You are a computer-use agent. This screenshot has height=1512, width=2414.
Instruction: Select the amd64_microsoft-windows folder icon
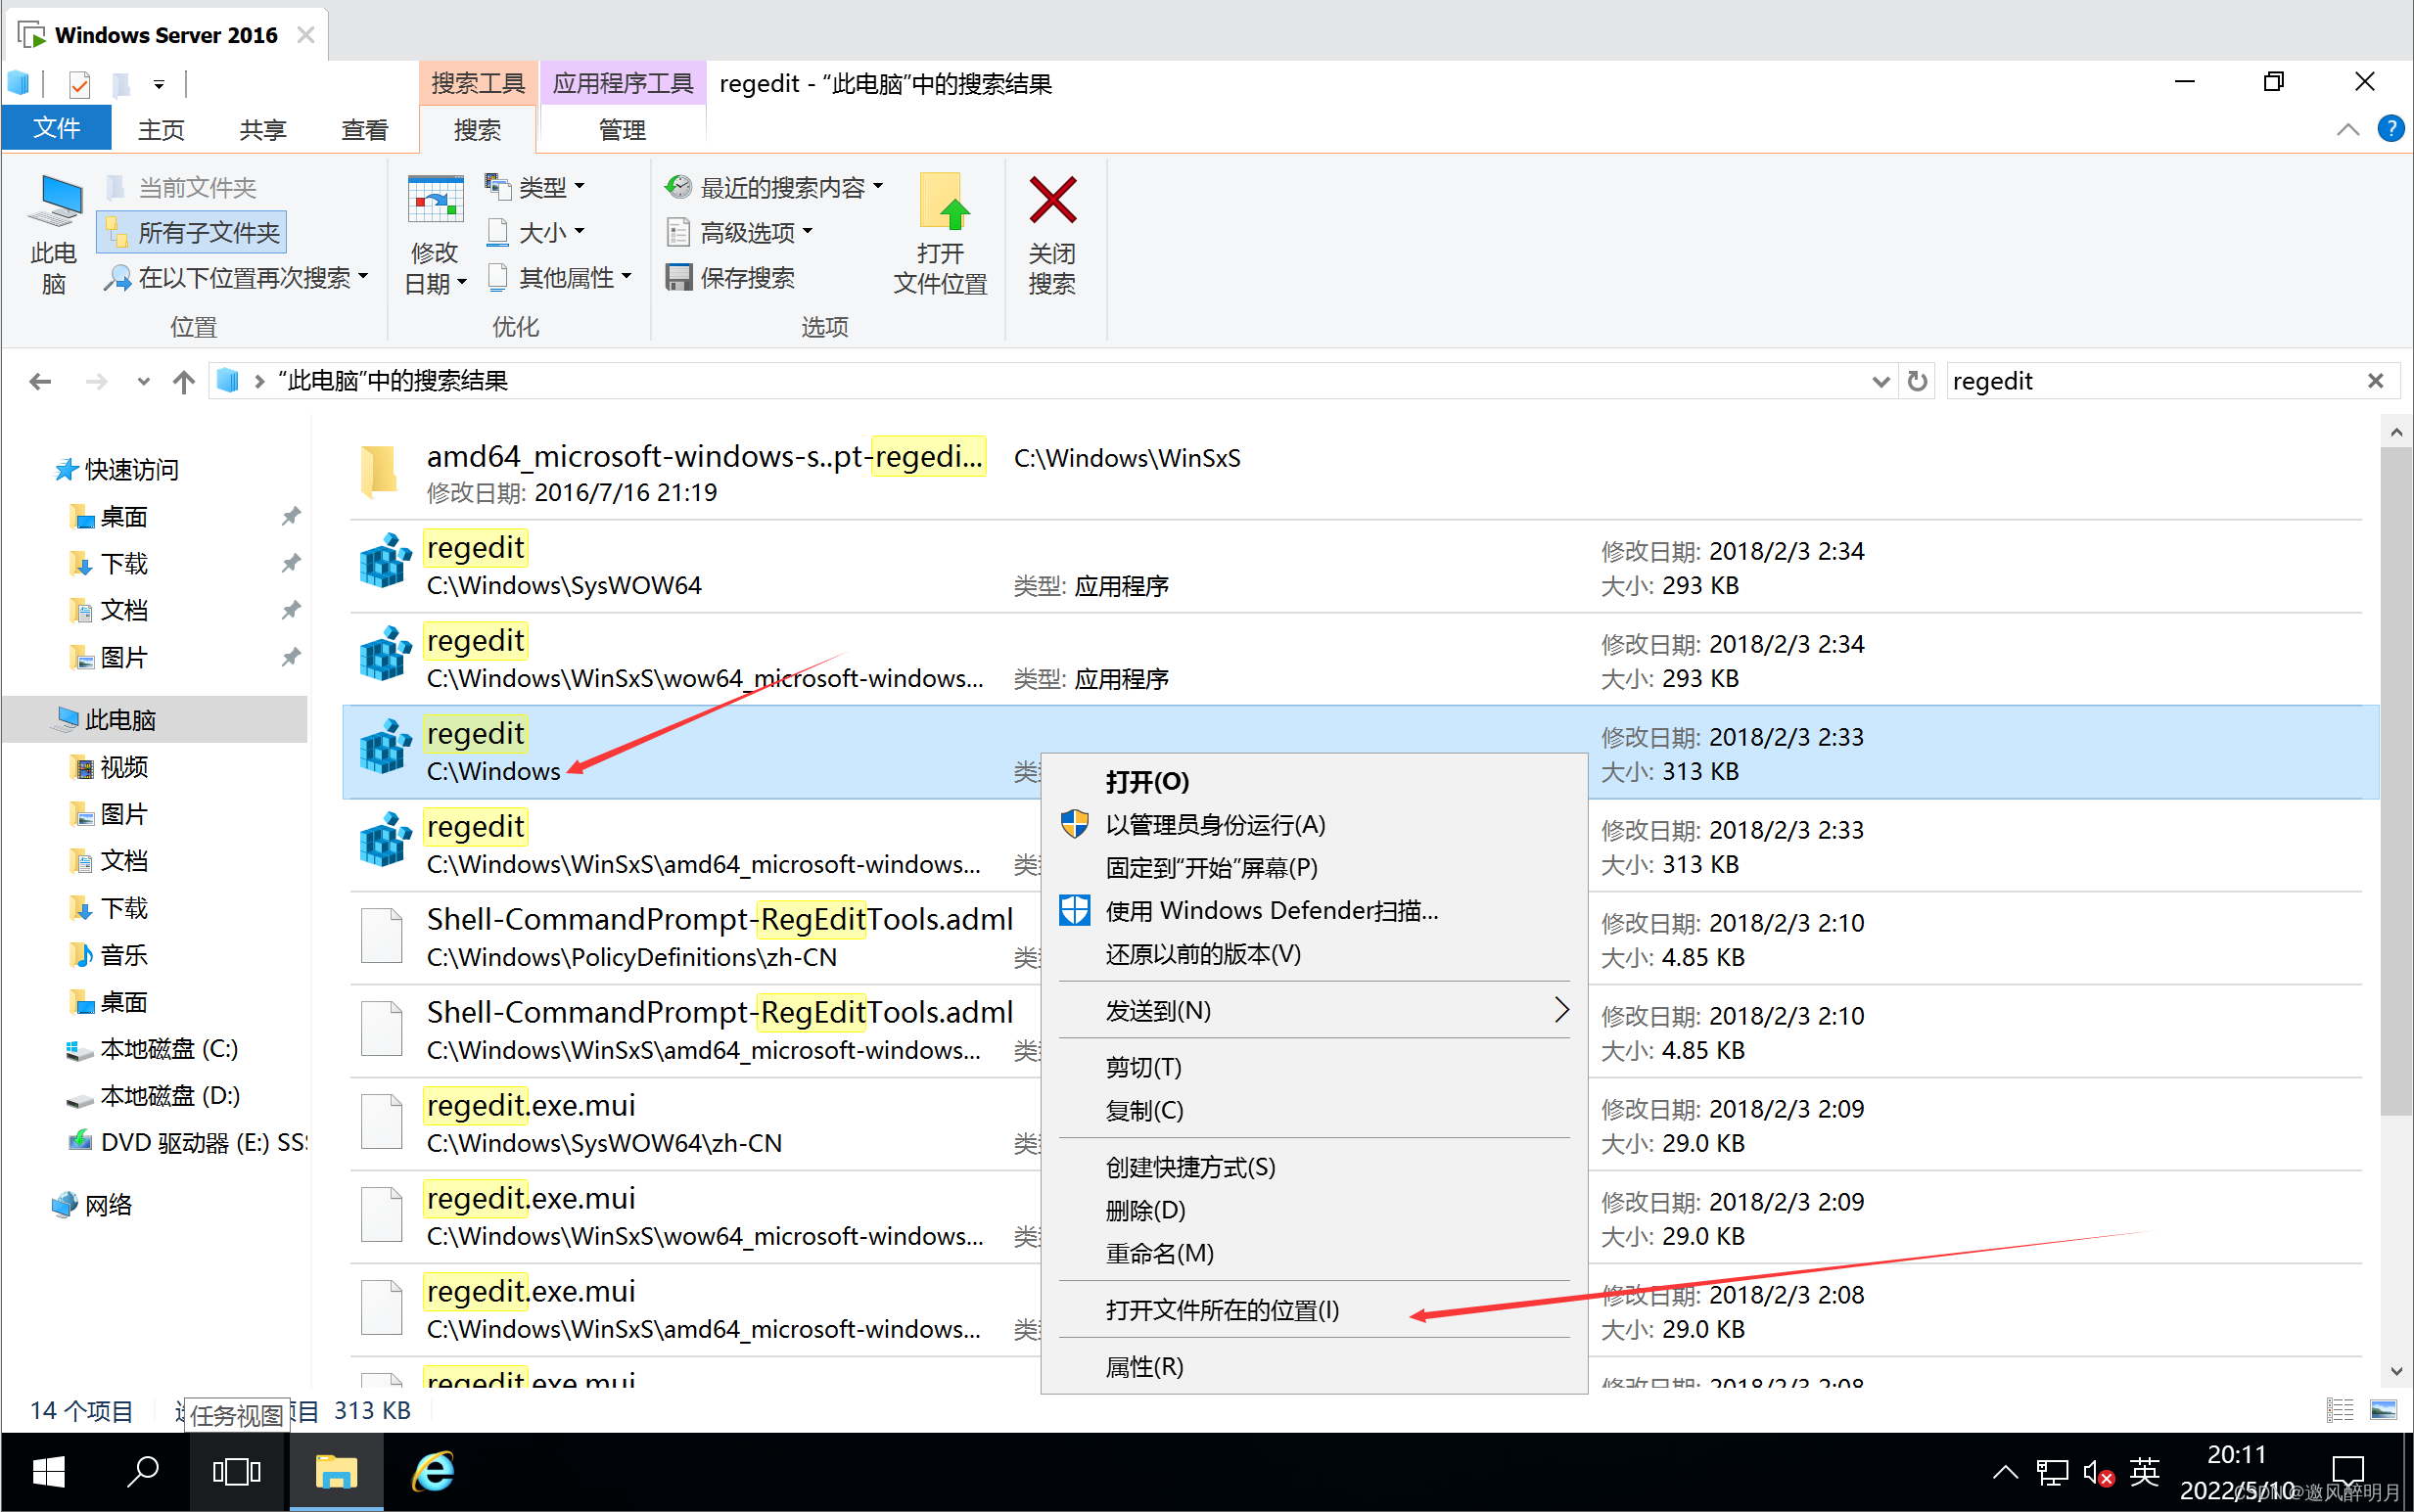(380, 470)
